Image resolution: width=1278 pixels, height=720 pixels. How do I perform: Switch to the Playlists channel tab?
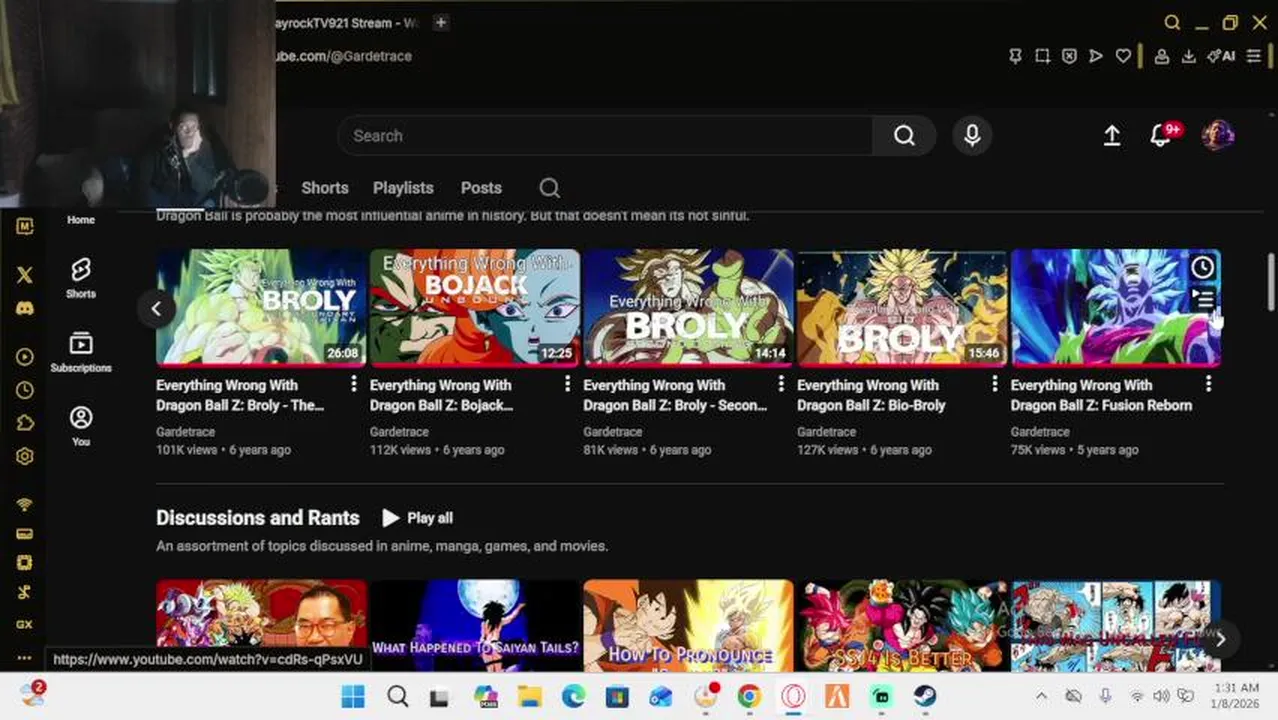coord(403,188)
